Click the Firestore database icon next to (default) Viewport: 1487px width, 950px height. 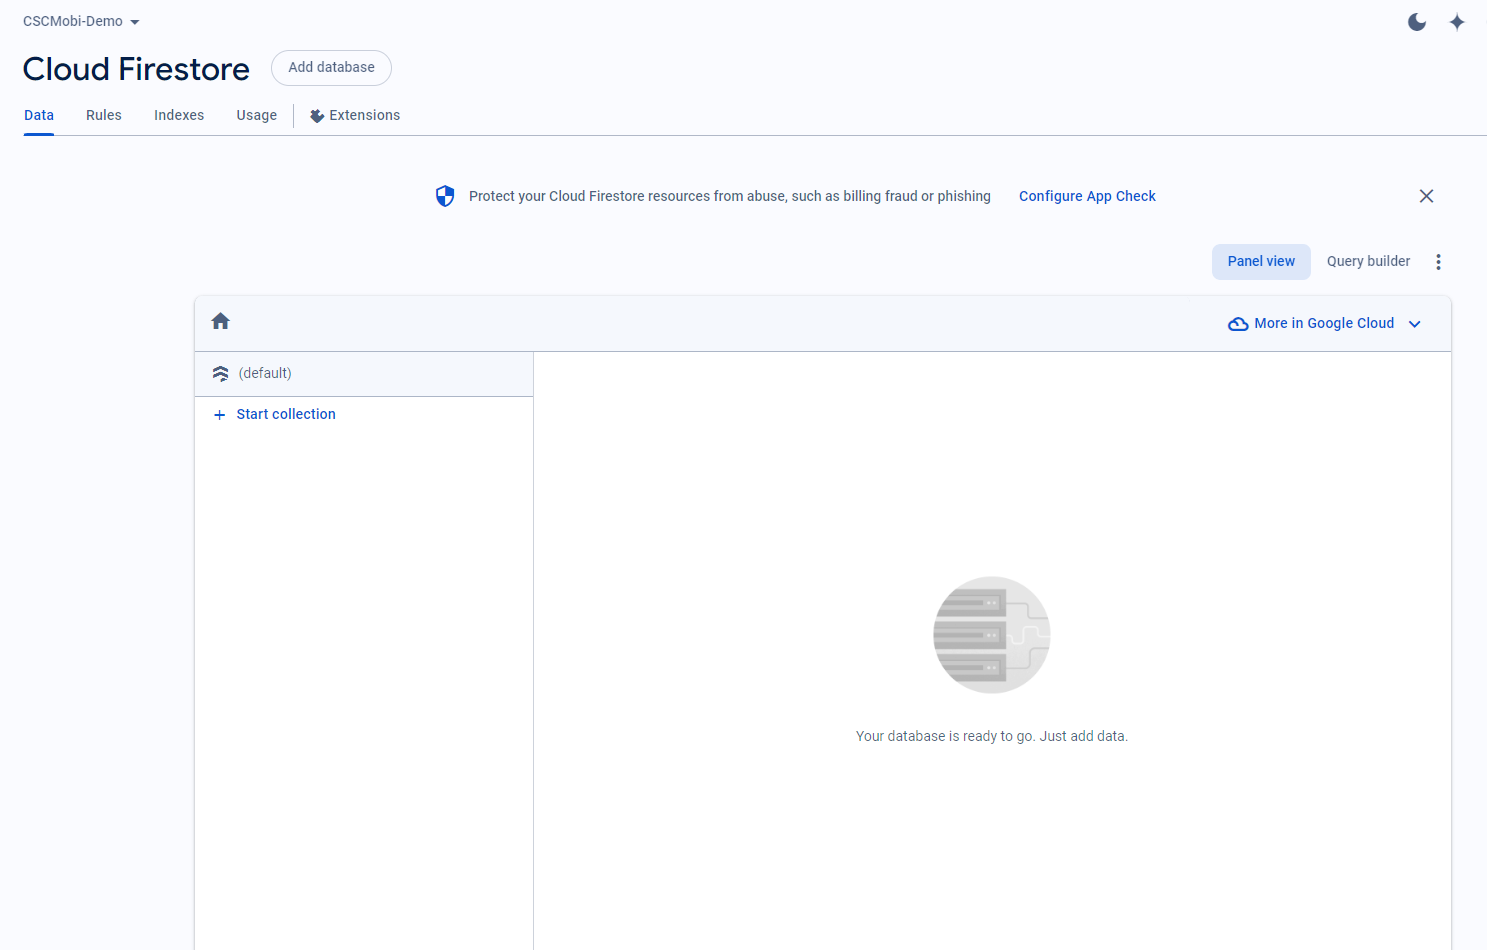[x=221, y=374]
